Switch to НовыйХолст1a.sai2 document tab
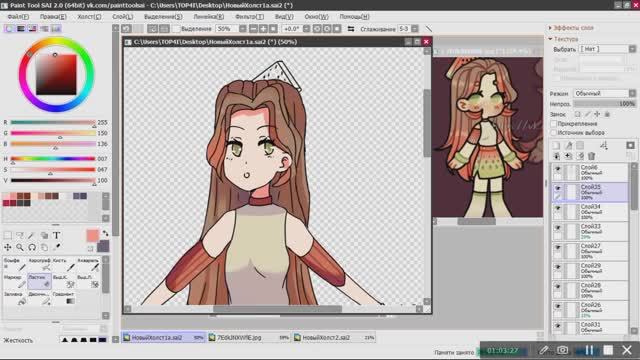Image resolution: width=640 pixels, height=360 pixels. [x=163, y=338]
